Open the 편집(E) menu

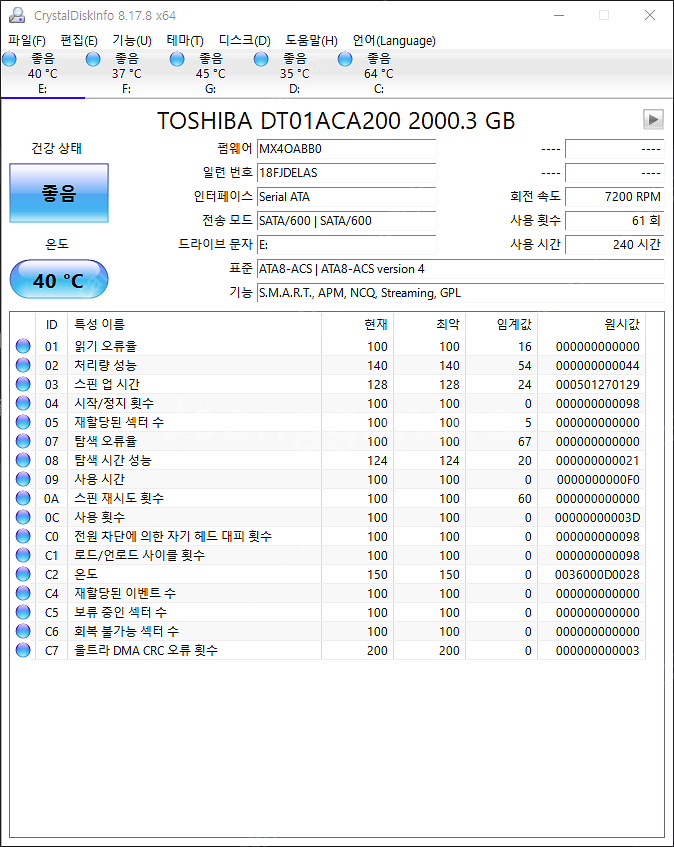(79, 41)
